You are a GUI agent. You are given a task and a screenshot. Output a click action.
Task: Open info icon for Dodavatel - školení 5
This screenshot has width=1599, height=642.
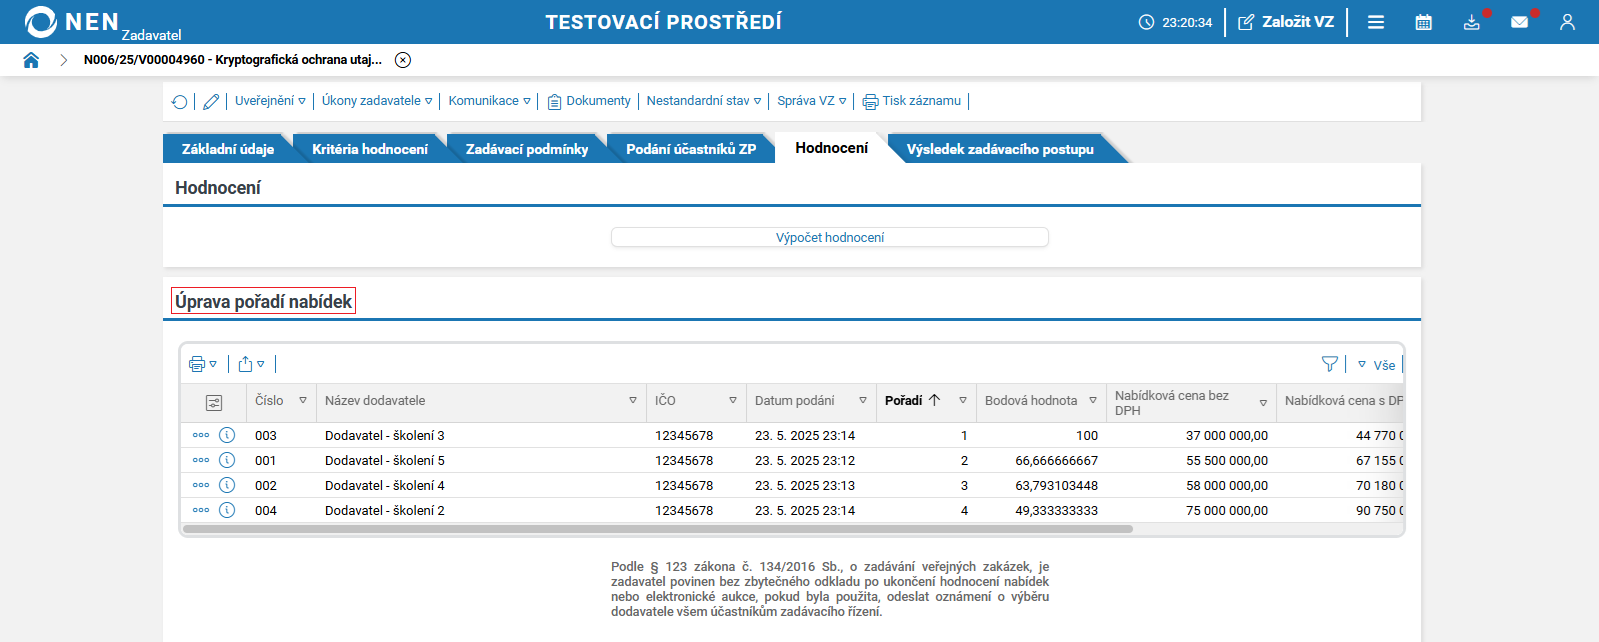click(227, 460)
